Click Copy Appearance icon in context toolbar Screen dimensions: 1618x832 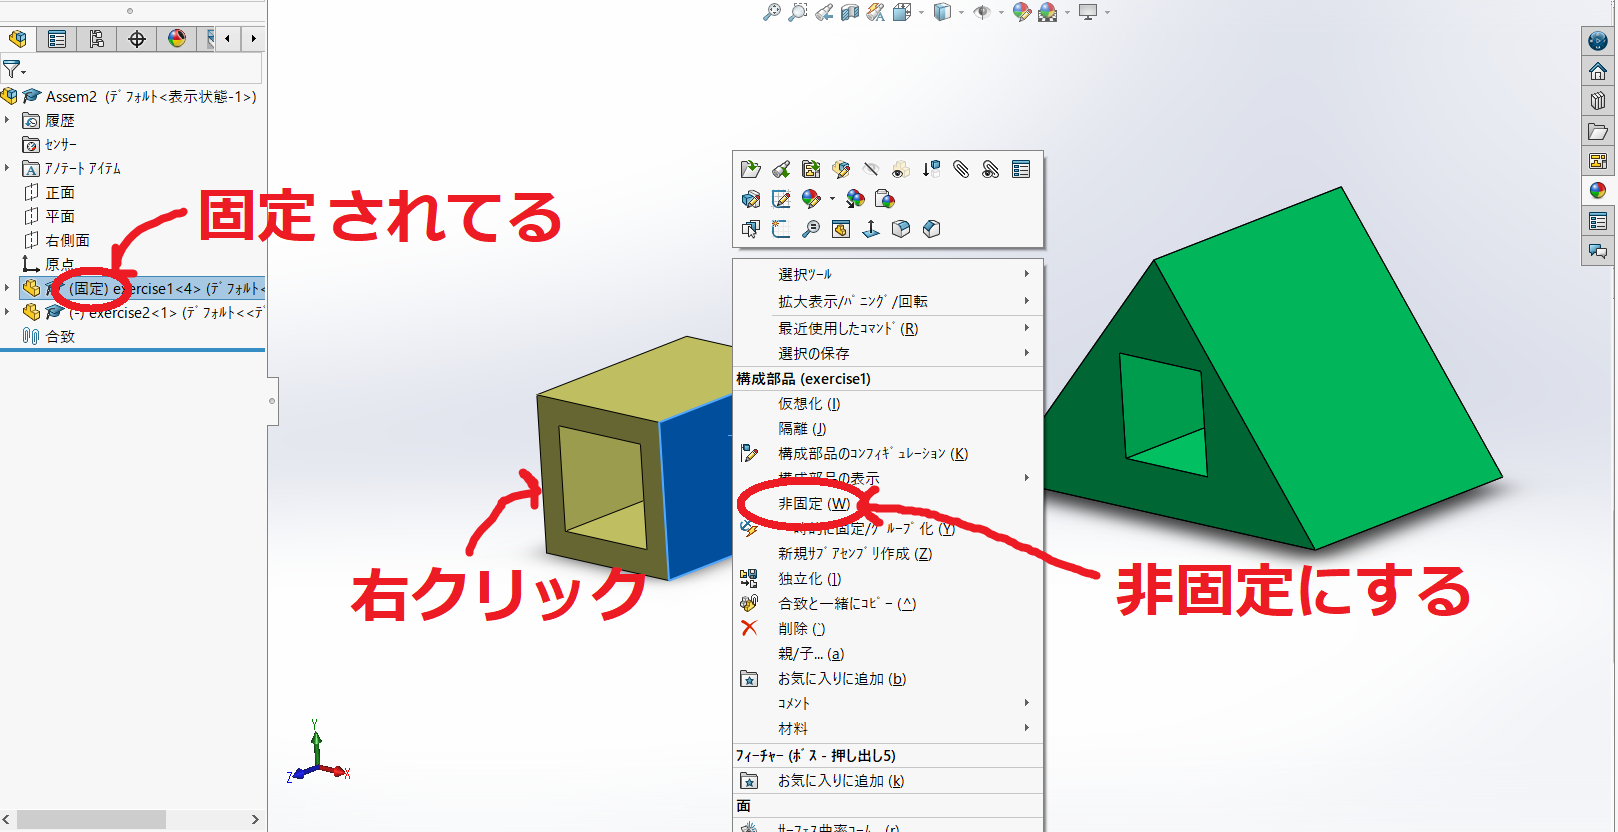pyautogui.click(x=855, y=200)
